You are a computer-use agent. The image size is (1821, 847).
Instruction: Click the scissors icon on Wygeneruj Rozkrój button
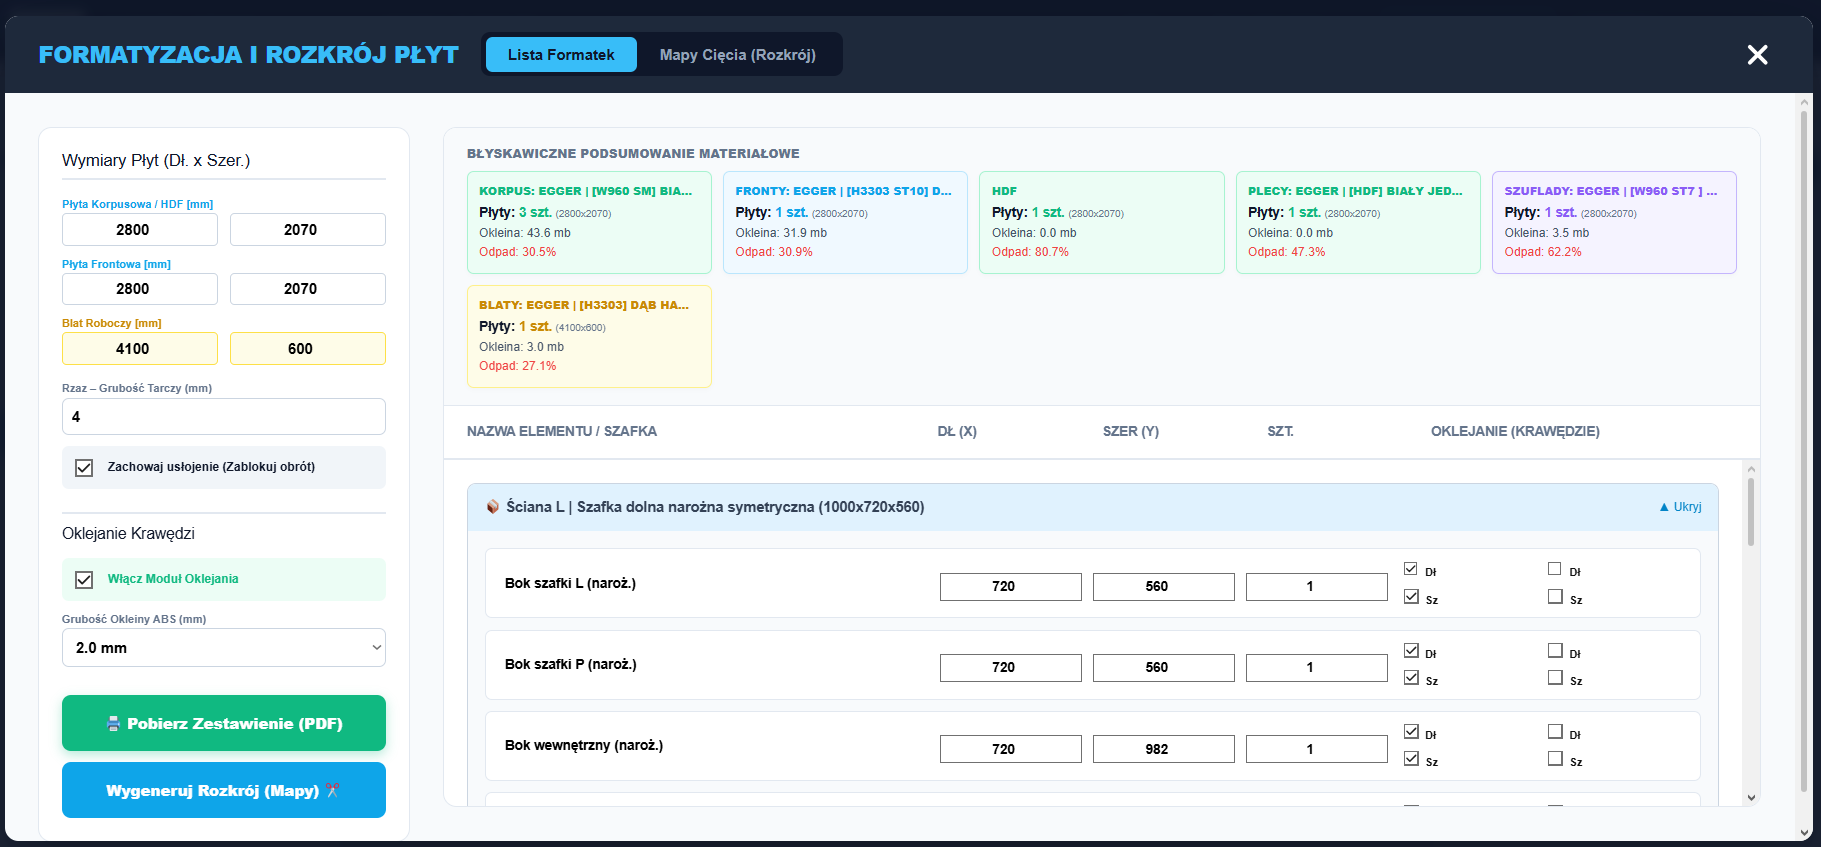tap(333, 790)
